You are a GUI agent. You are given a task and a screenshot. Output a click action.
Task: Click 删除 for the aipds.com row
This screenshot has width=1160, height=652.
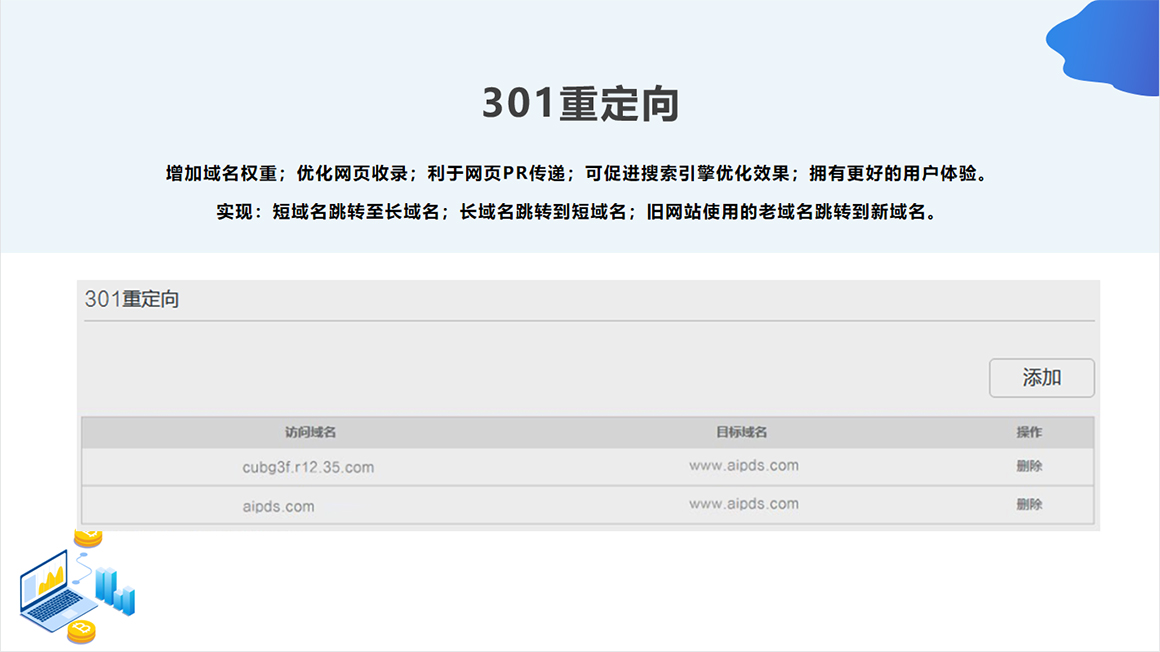pyautogui.click(x=1029, y=505)
